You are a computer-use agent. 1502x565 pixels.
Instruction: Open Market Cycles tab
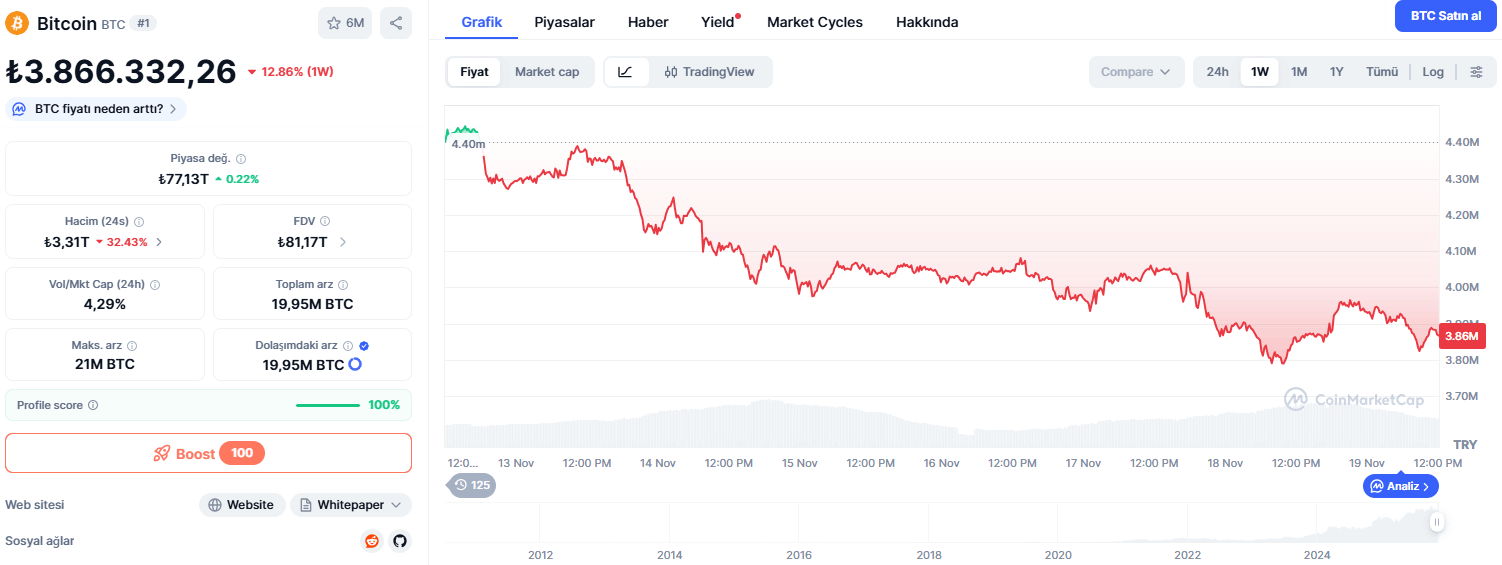[815, 22]
